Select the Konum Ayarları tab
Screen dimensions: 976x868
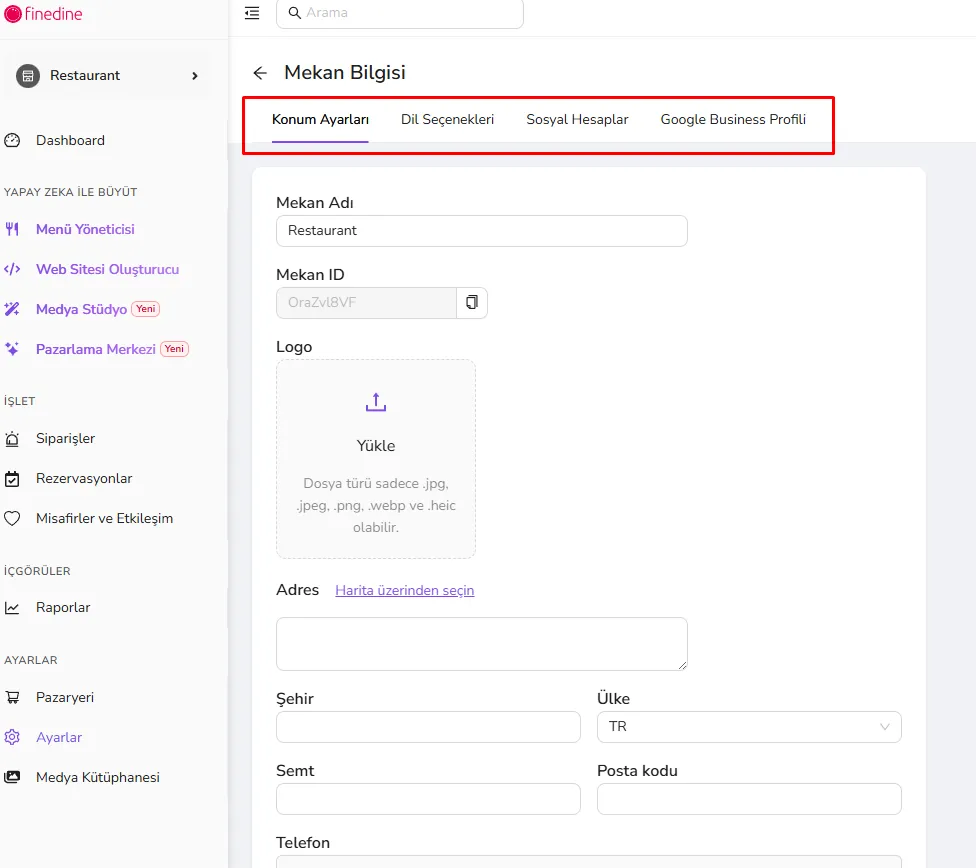pos(321,120)
